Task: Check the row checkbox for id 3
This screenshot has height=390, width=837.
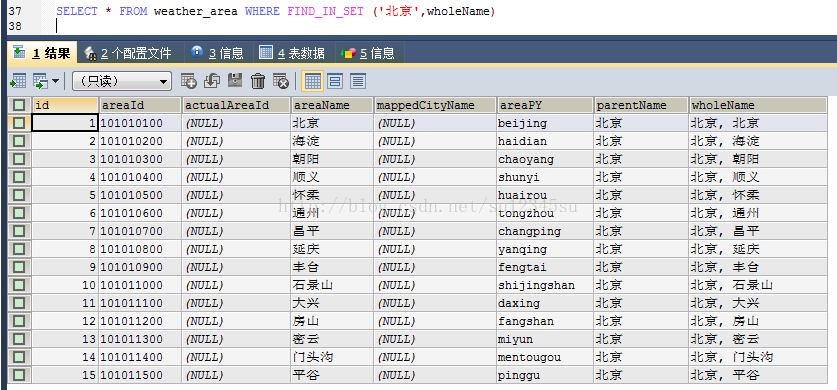Action: click(19, 159)
